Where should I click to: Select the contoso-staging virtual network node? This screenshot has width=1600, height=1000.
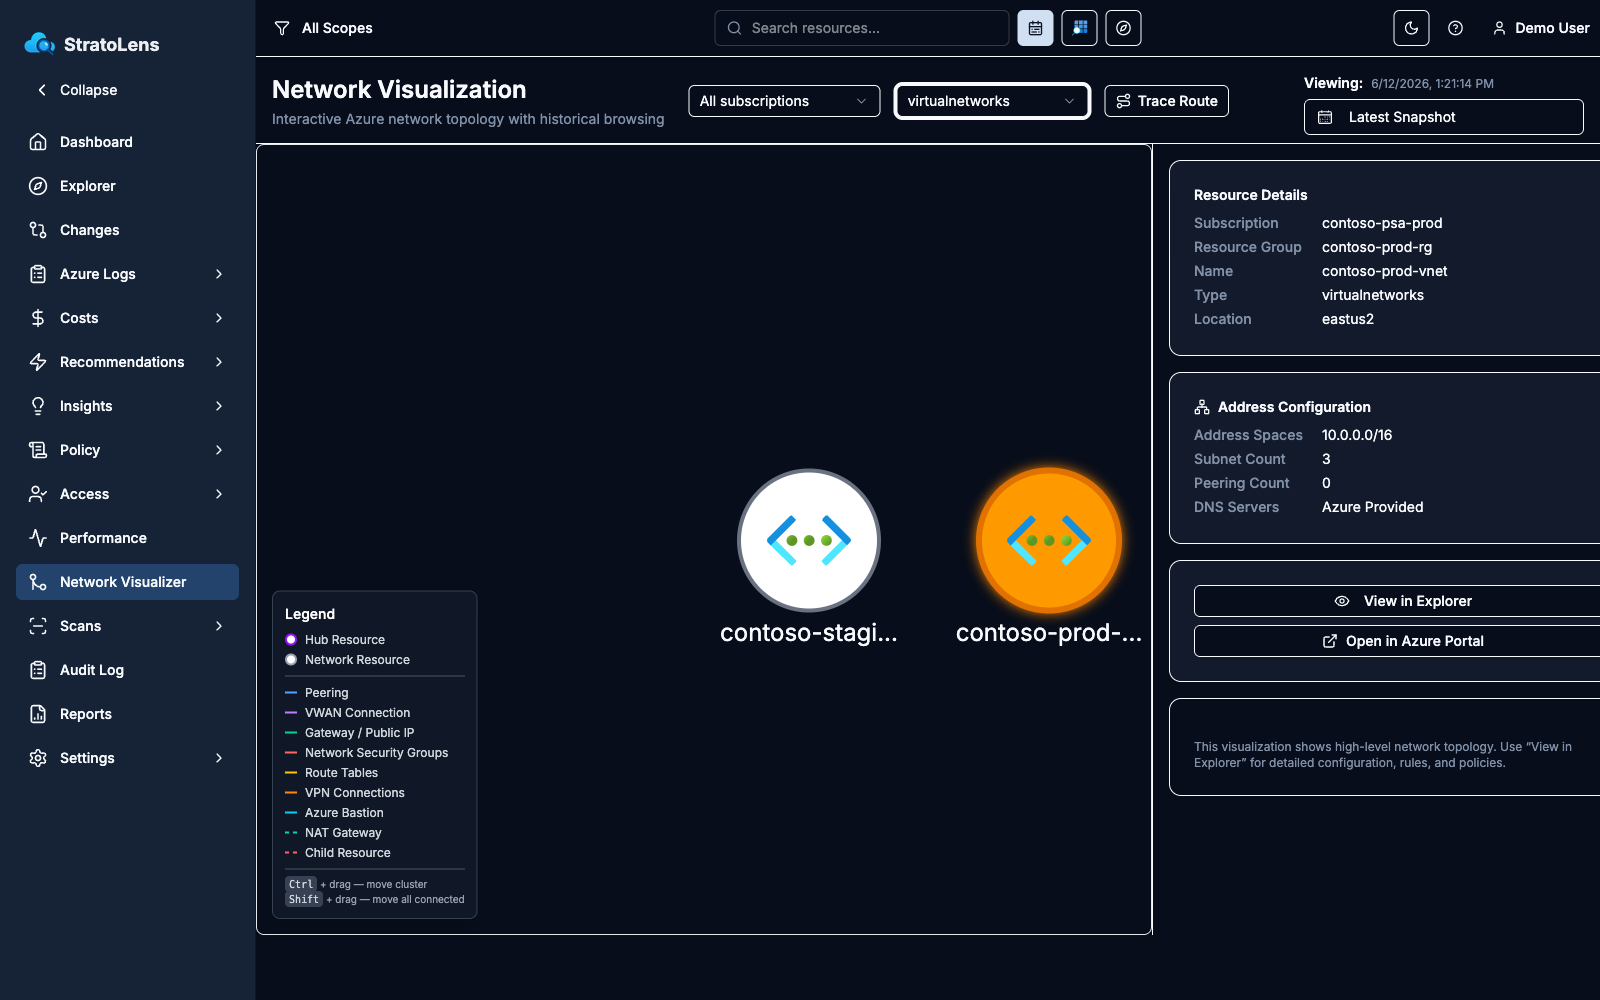[x=809, y=540]
